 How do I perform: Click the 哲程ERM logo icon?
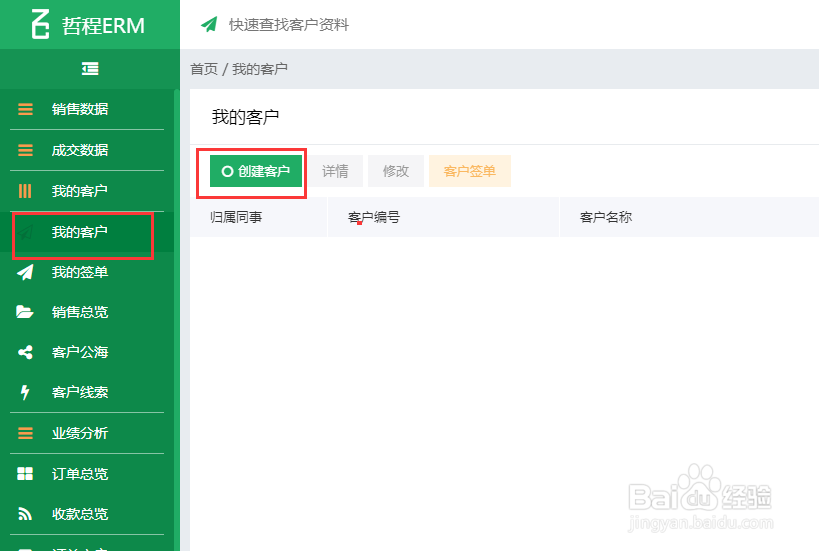point(40,24)
